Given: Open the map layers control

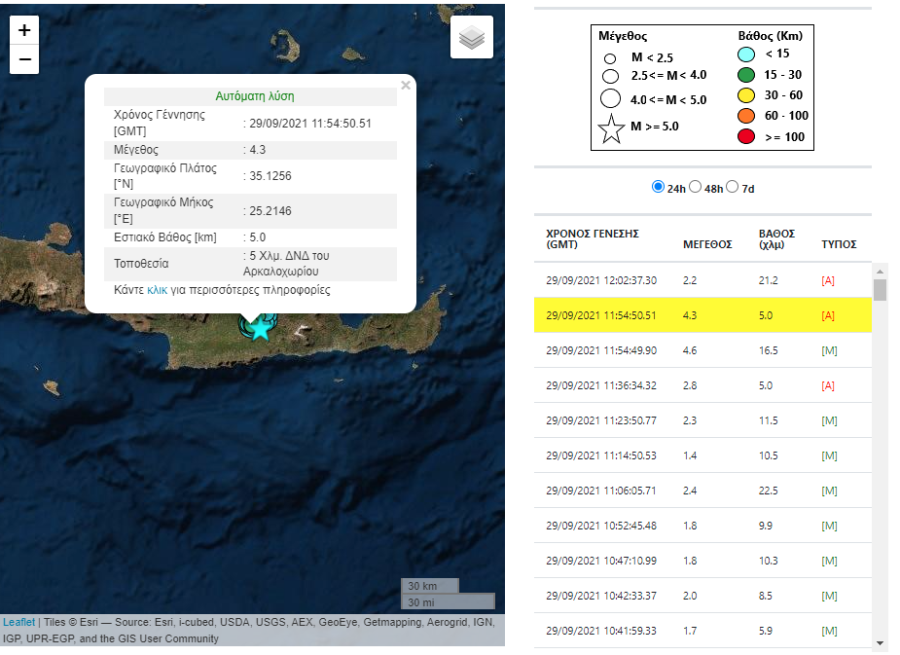Looking at the screenshot, I should (x=472, y=38).
